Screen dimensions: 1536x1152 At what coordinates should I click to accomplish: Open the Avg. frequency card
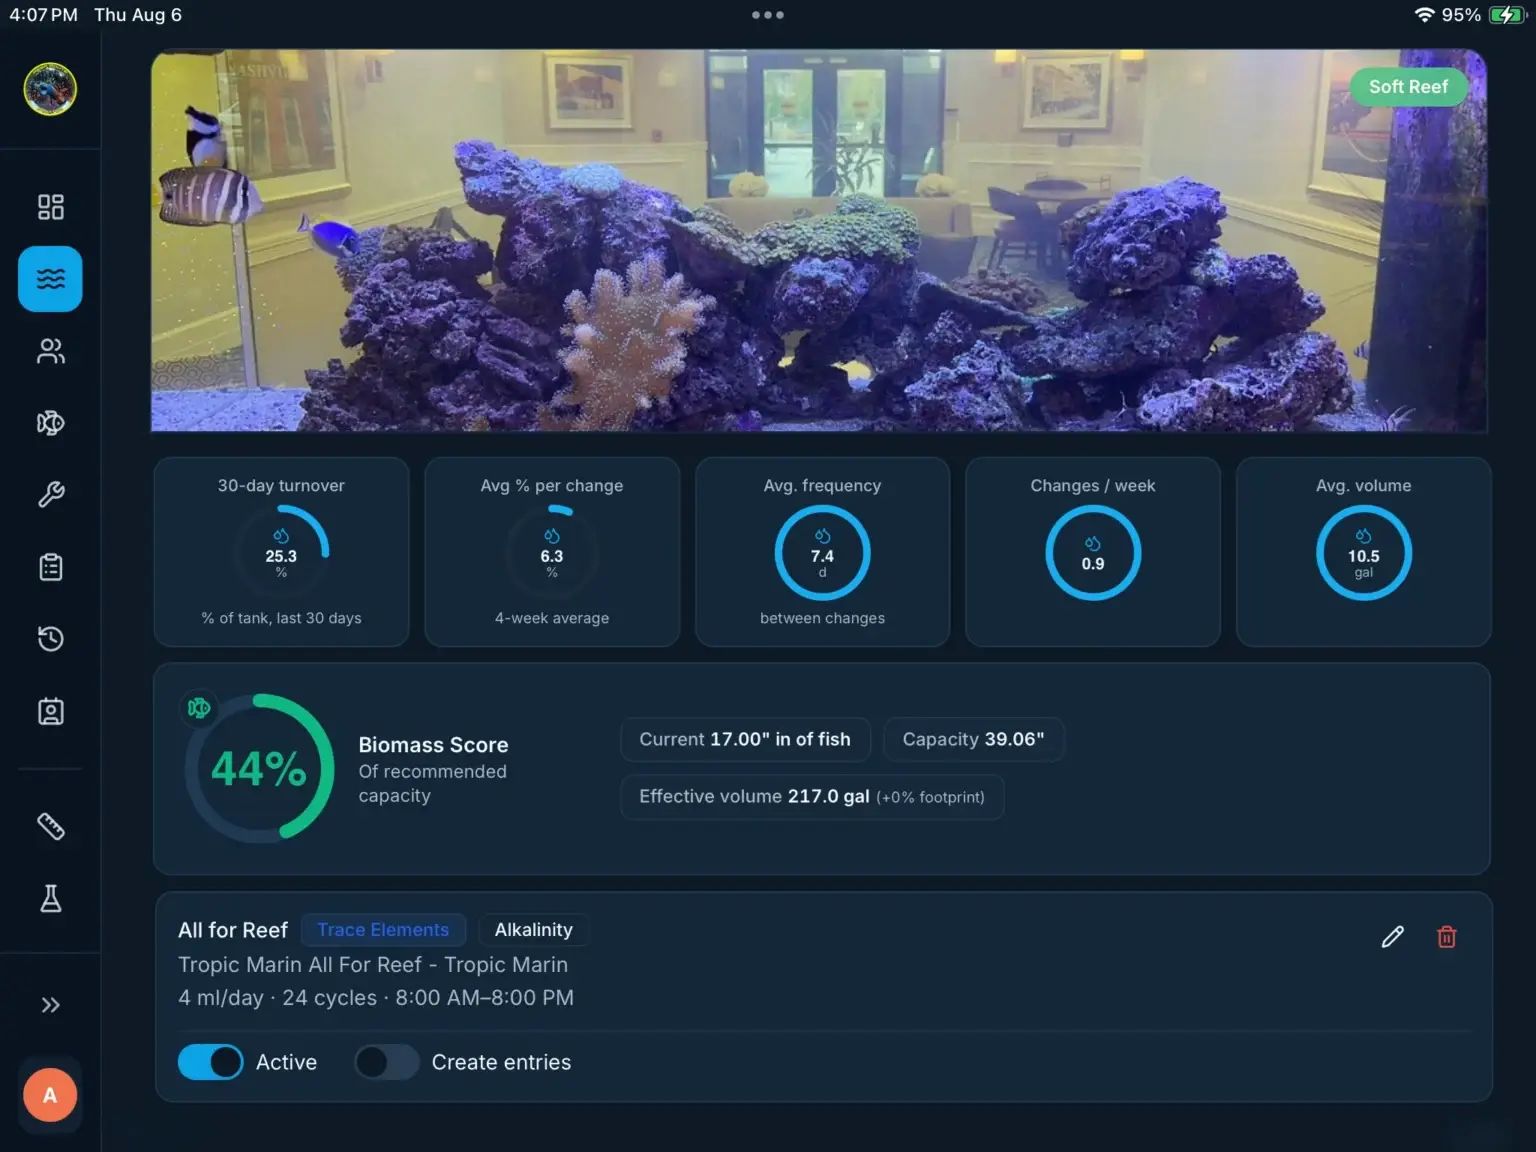pos(822,552)
